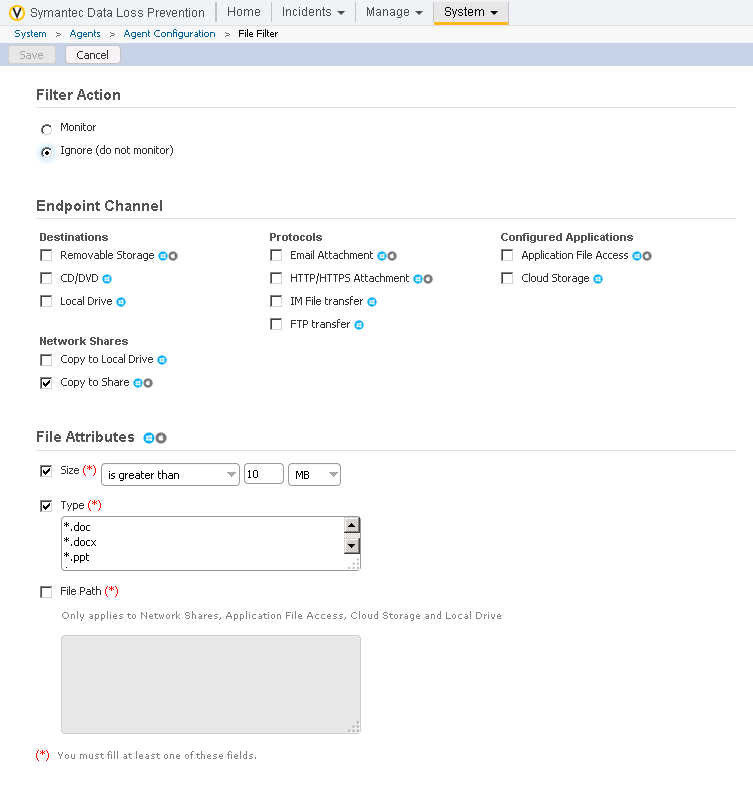Screen dimensions: 753x786
Task: Enable the File Path checkbox
Action: click(x=46, y=592)
